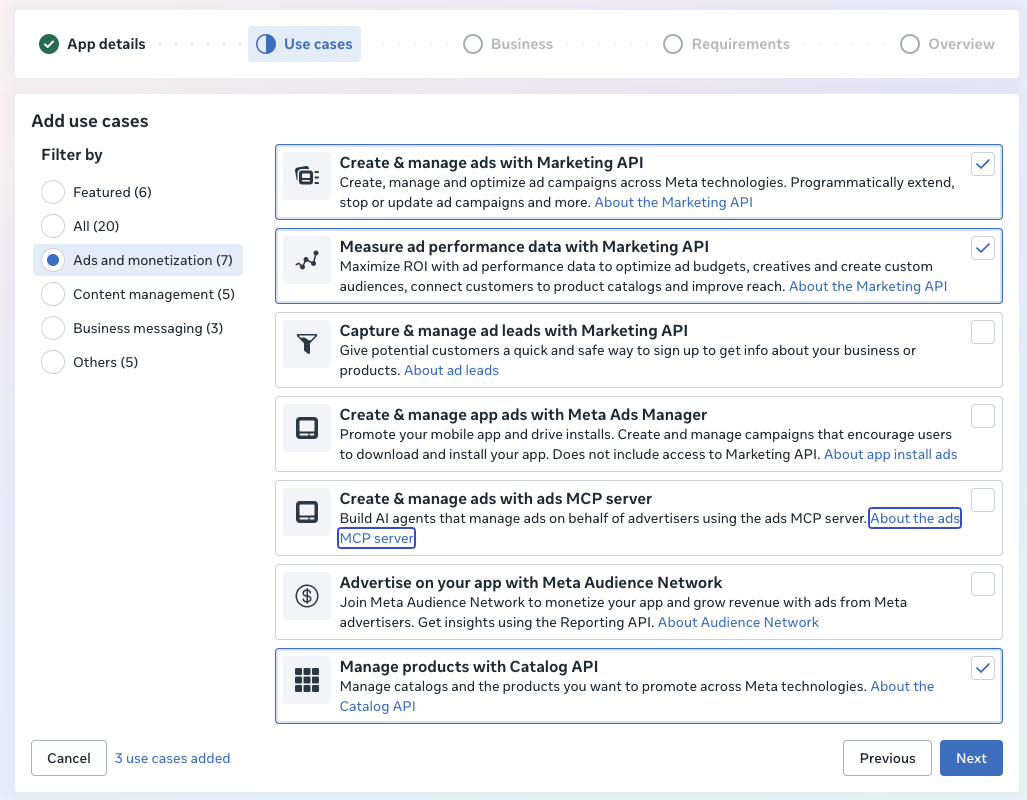Click the green App details checkmark icon
This screenshot has width=1027, height=800.
48,44
